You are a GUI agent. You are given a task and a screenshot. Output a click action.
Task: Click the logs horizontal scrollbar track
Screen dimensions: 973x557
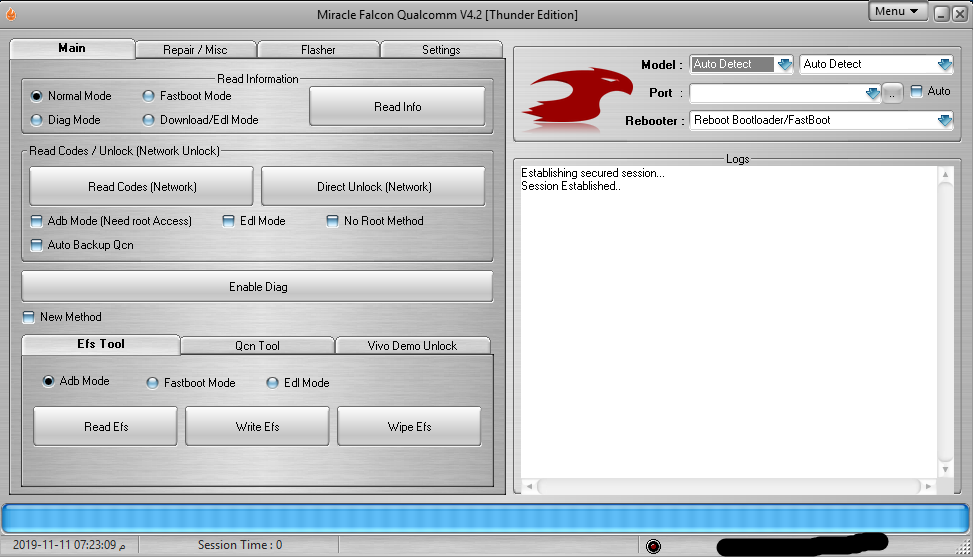pos(729,486)
